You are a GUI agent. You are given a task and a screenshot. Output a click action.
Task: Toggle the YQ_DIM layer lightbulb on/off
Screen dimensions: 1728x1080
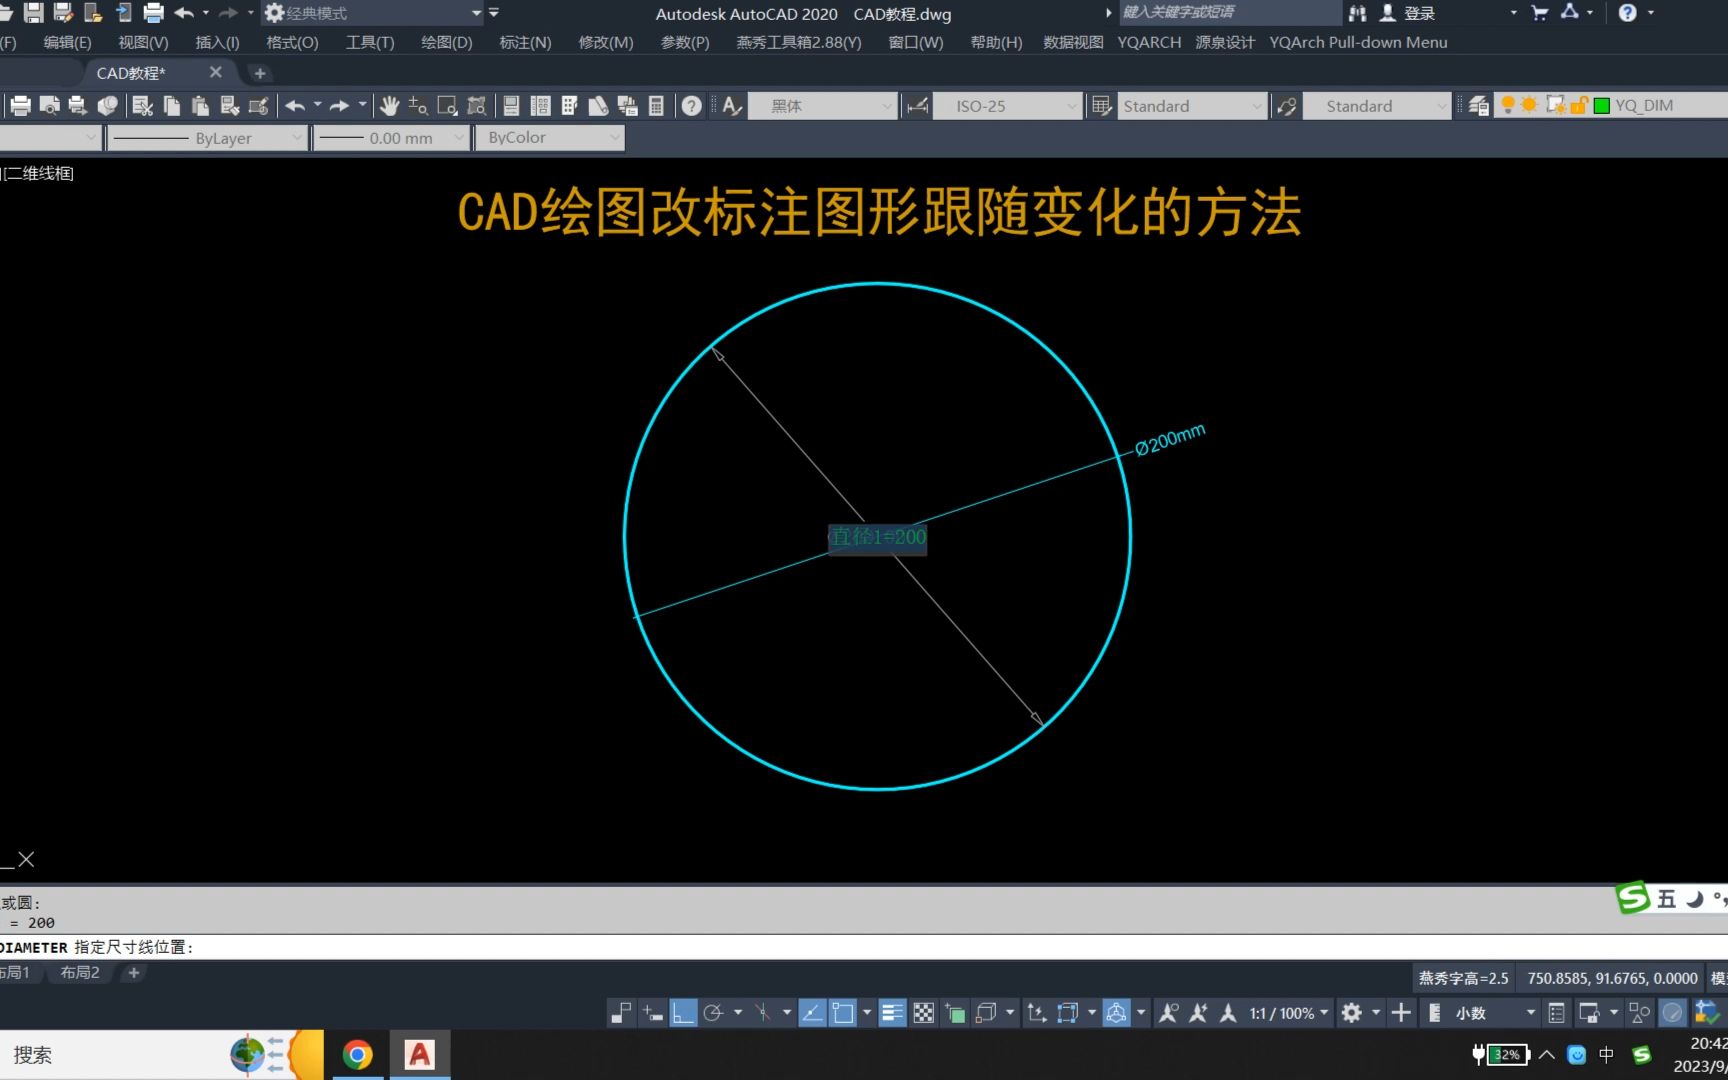point(1507,105)
